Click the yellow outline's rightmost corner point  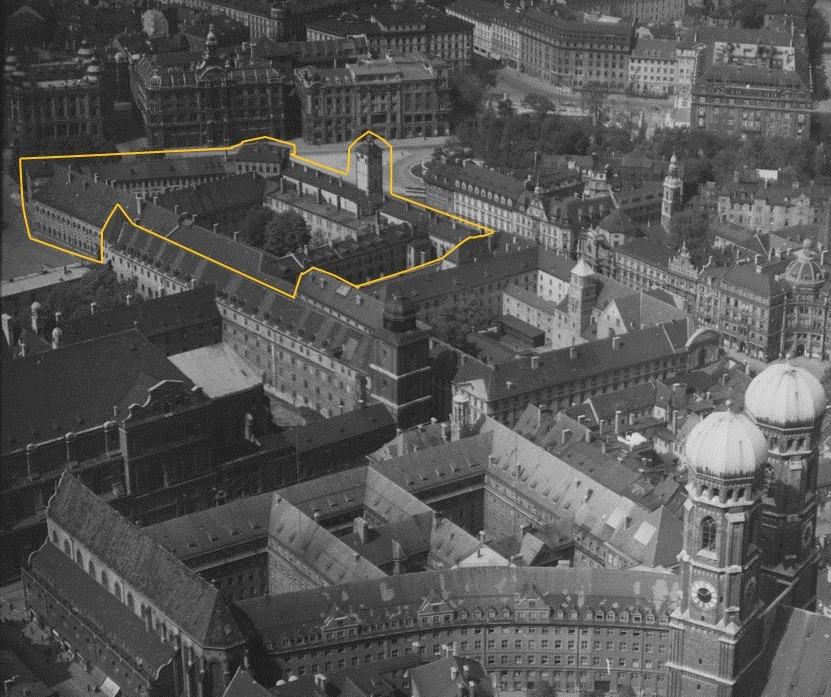[493, 231]
